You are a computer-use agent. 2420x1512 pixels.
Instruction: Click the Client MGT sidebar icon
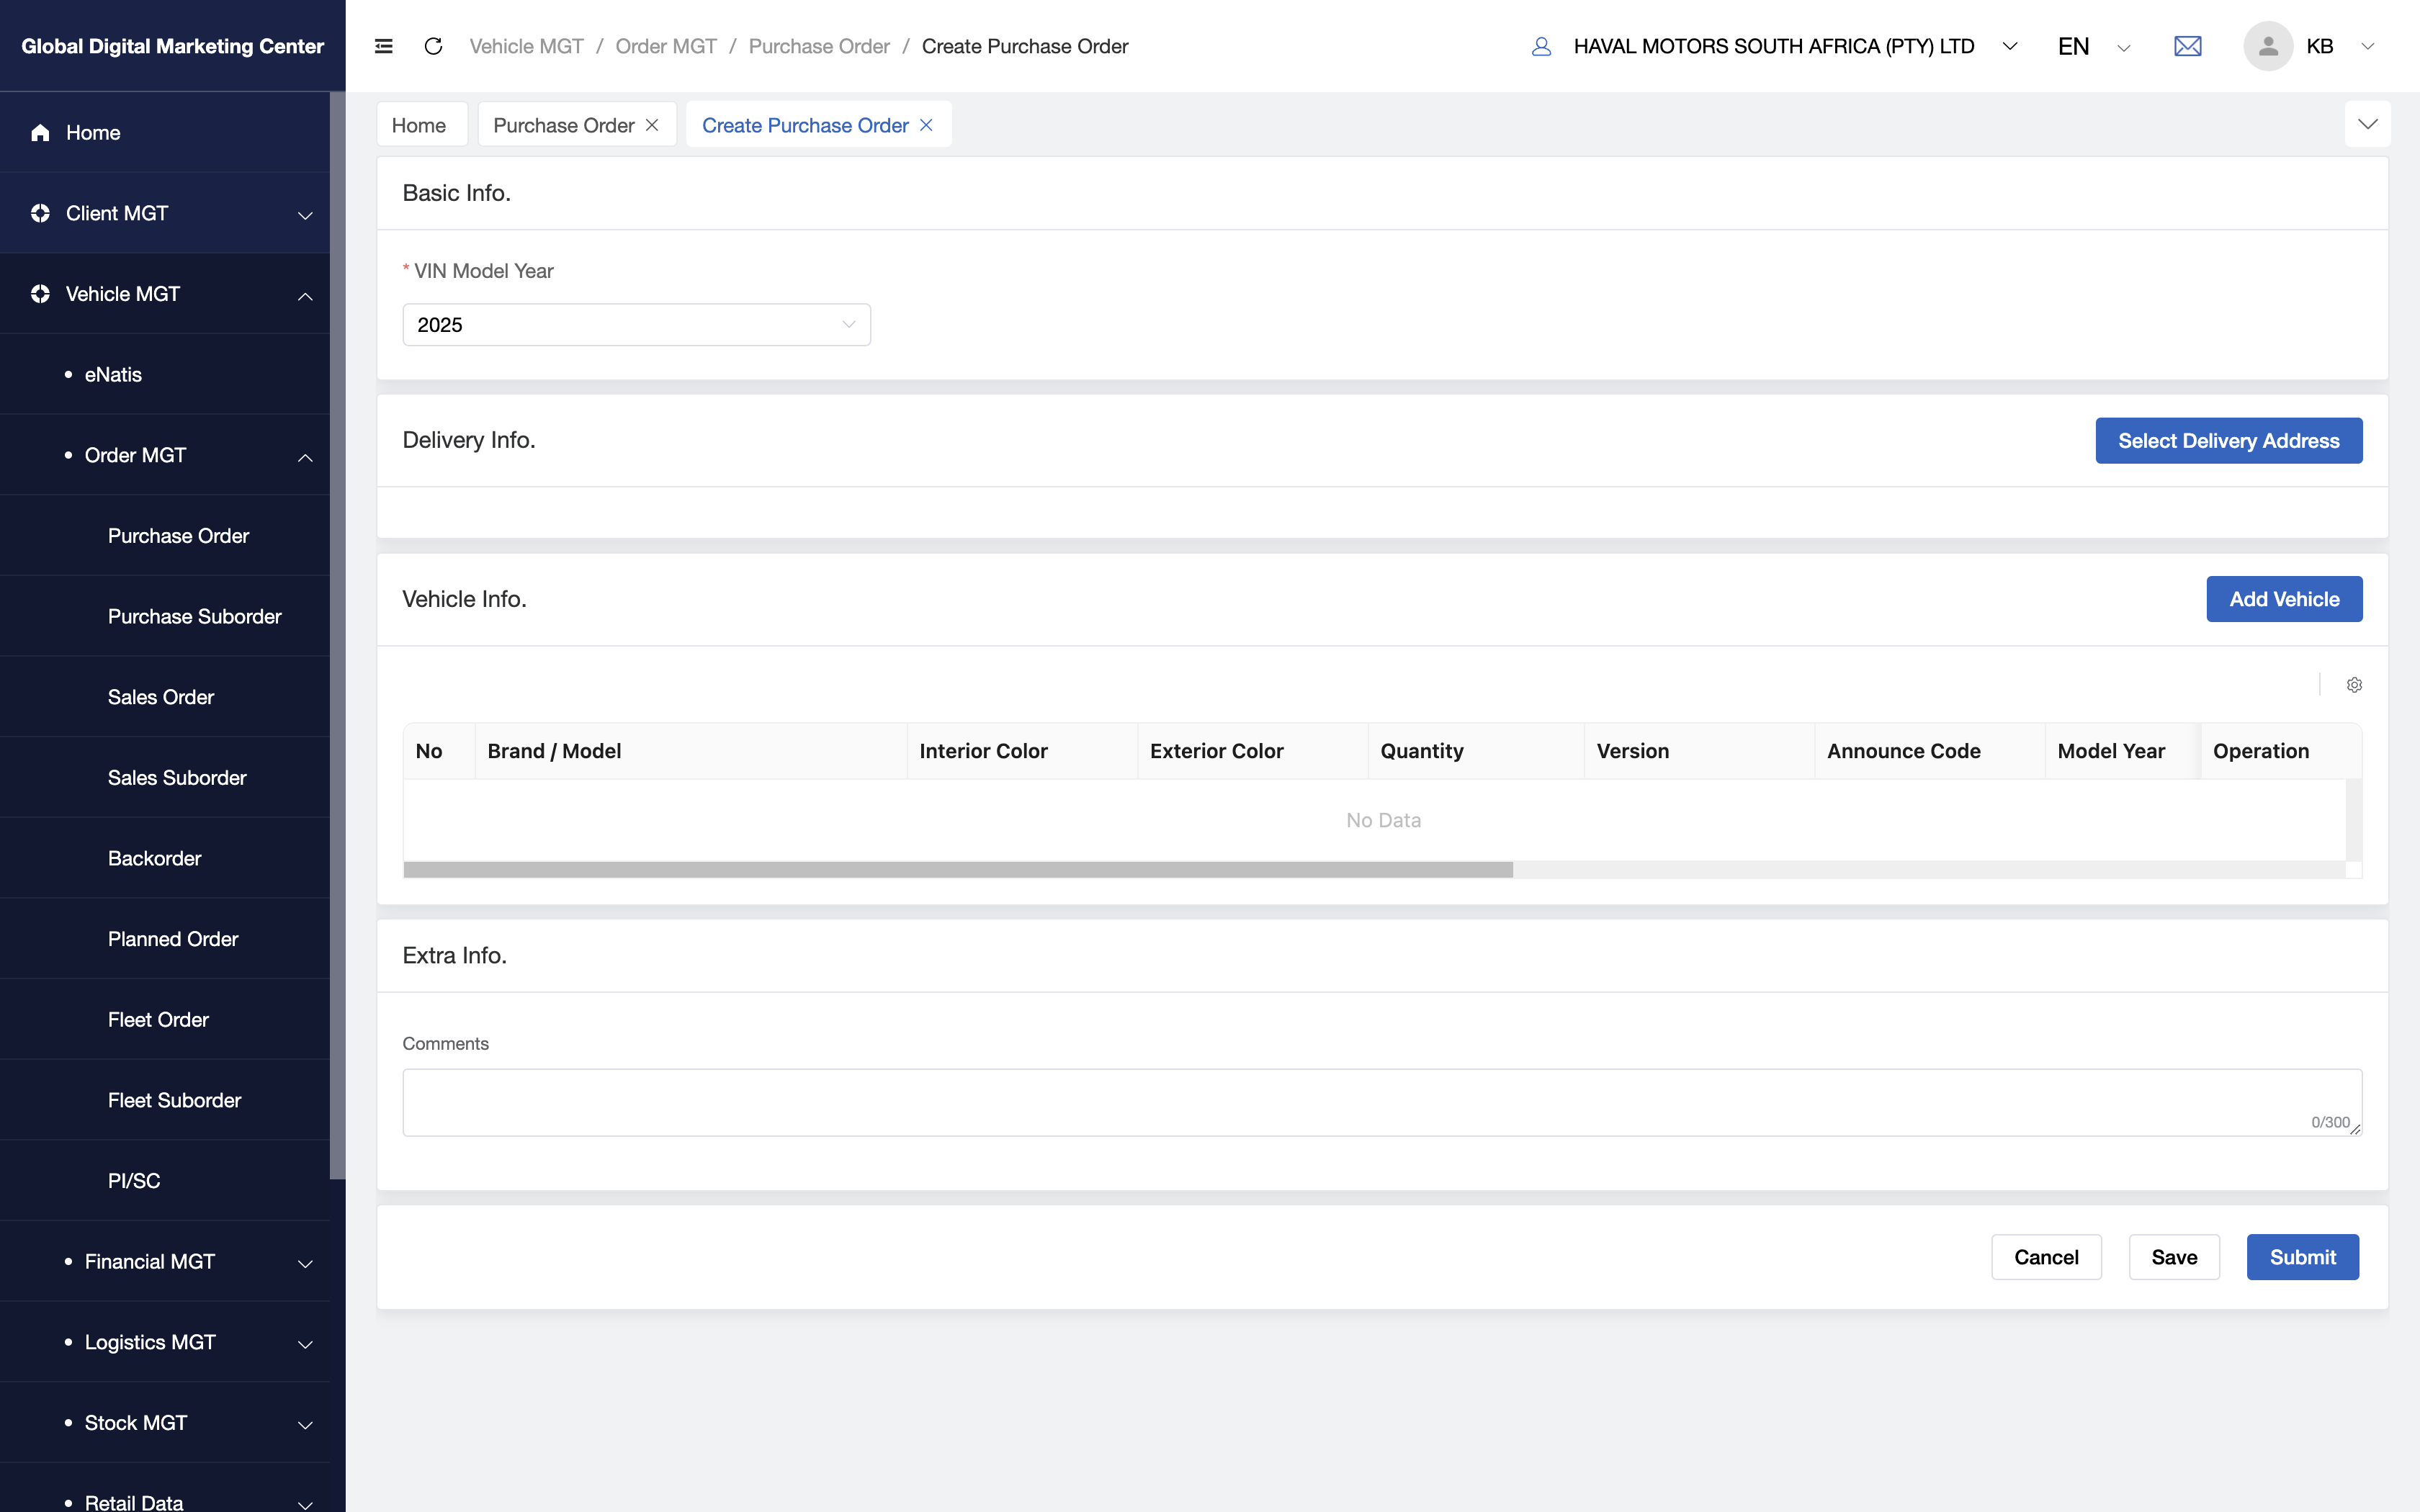click(40, 213)
